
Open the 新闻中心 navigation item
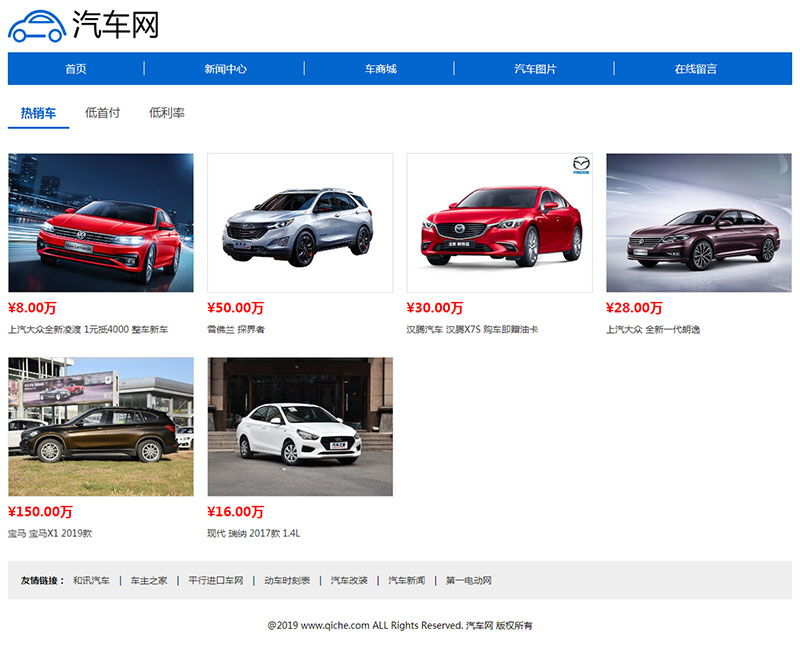pos(225,69)
